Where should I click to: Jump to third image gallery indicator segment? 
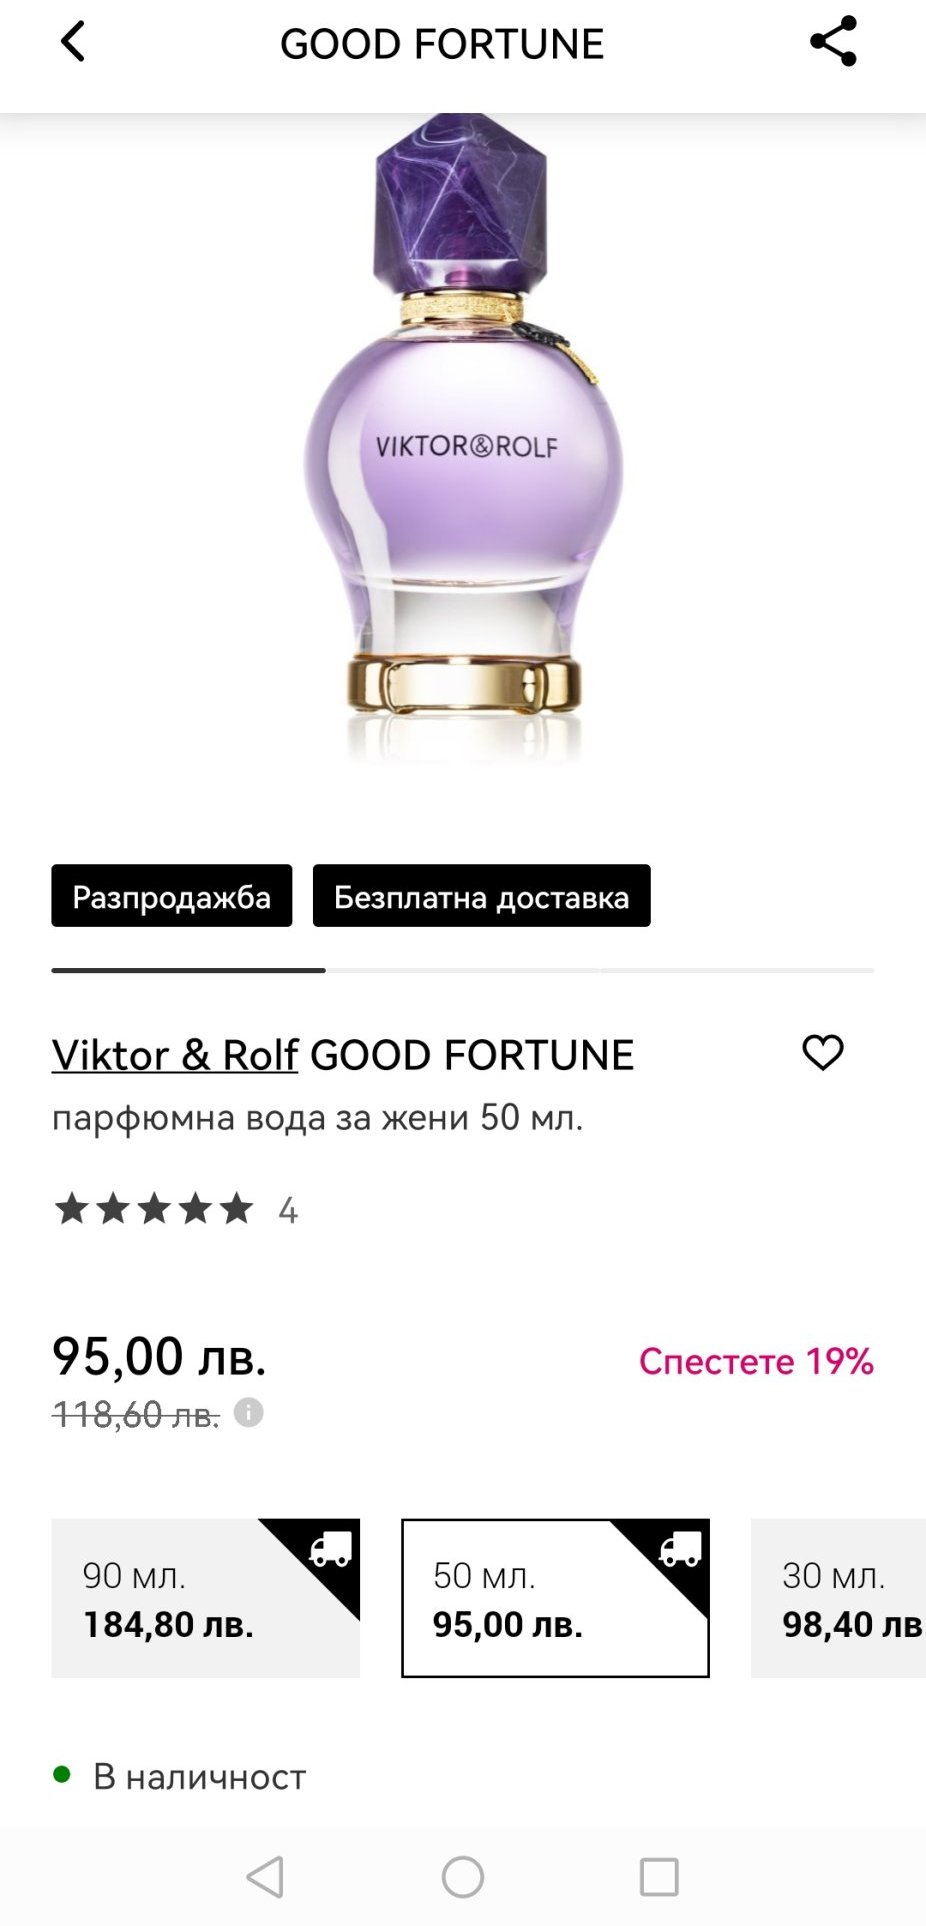737,970
